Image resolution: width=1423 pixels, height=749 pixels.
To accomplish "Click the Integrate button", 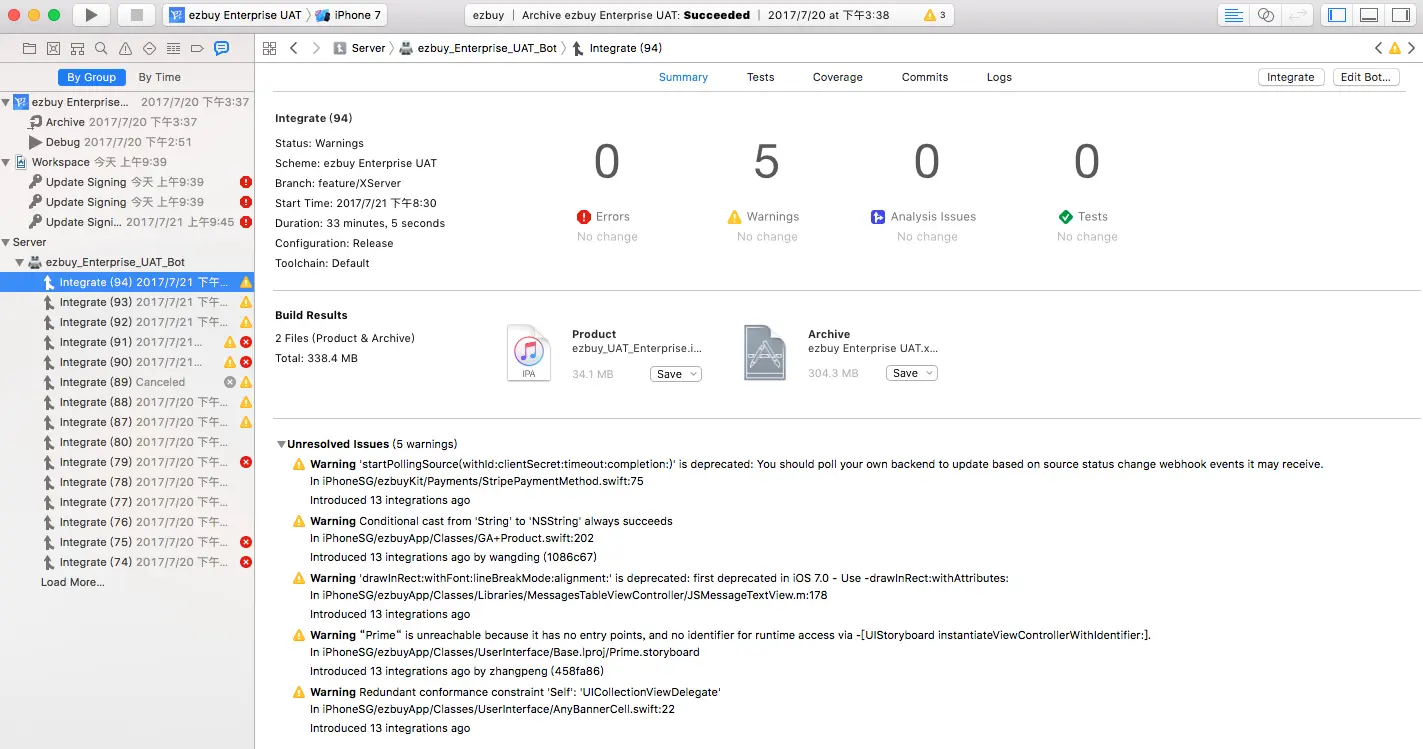I will (x=1291, y=77).
